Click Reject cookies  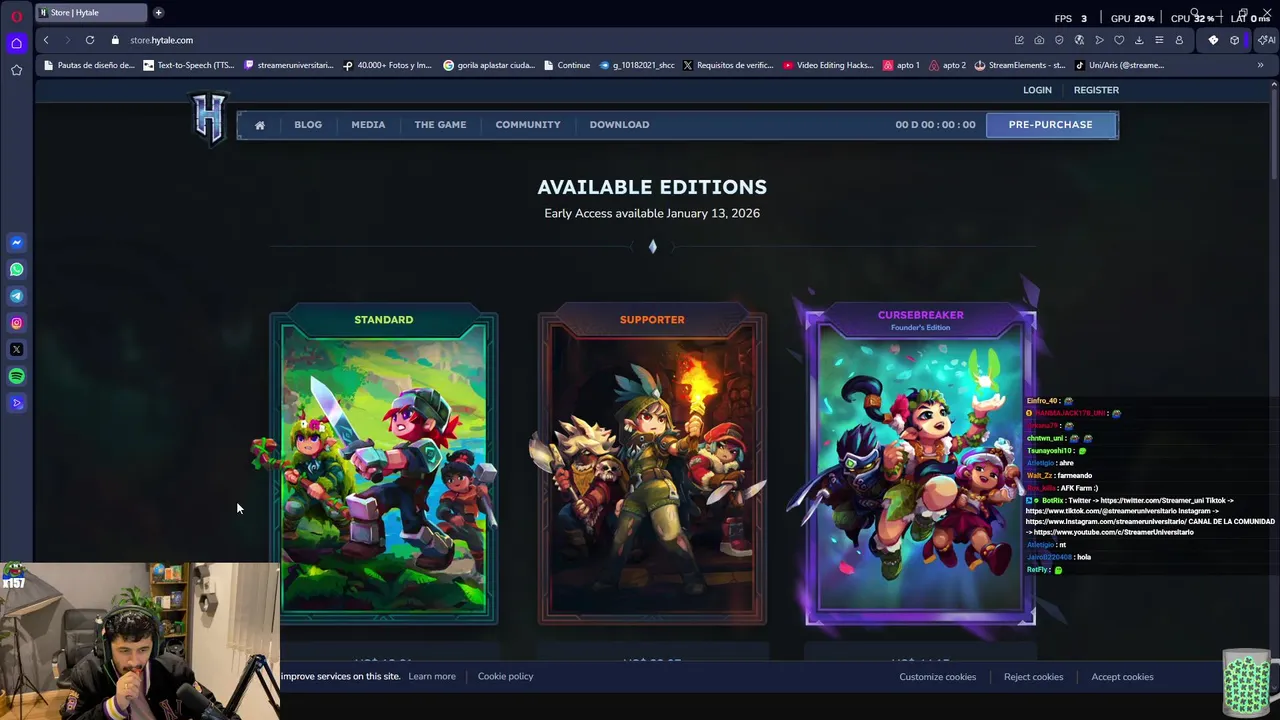coord(1033,677)
